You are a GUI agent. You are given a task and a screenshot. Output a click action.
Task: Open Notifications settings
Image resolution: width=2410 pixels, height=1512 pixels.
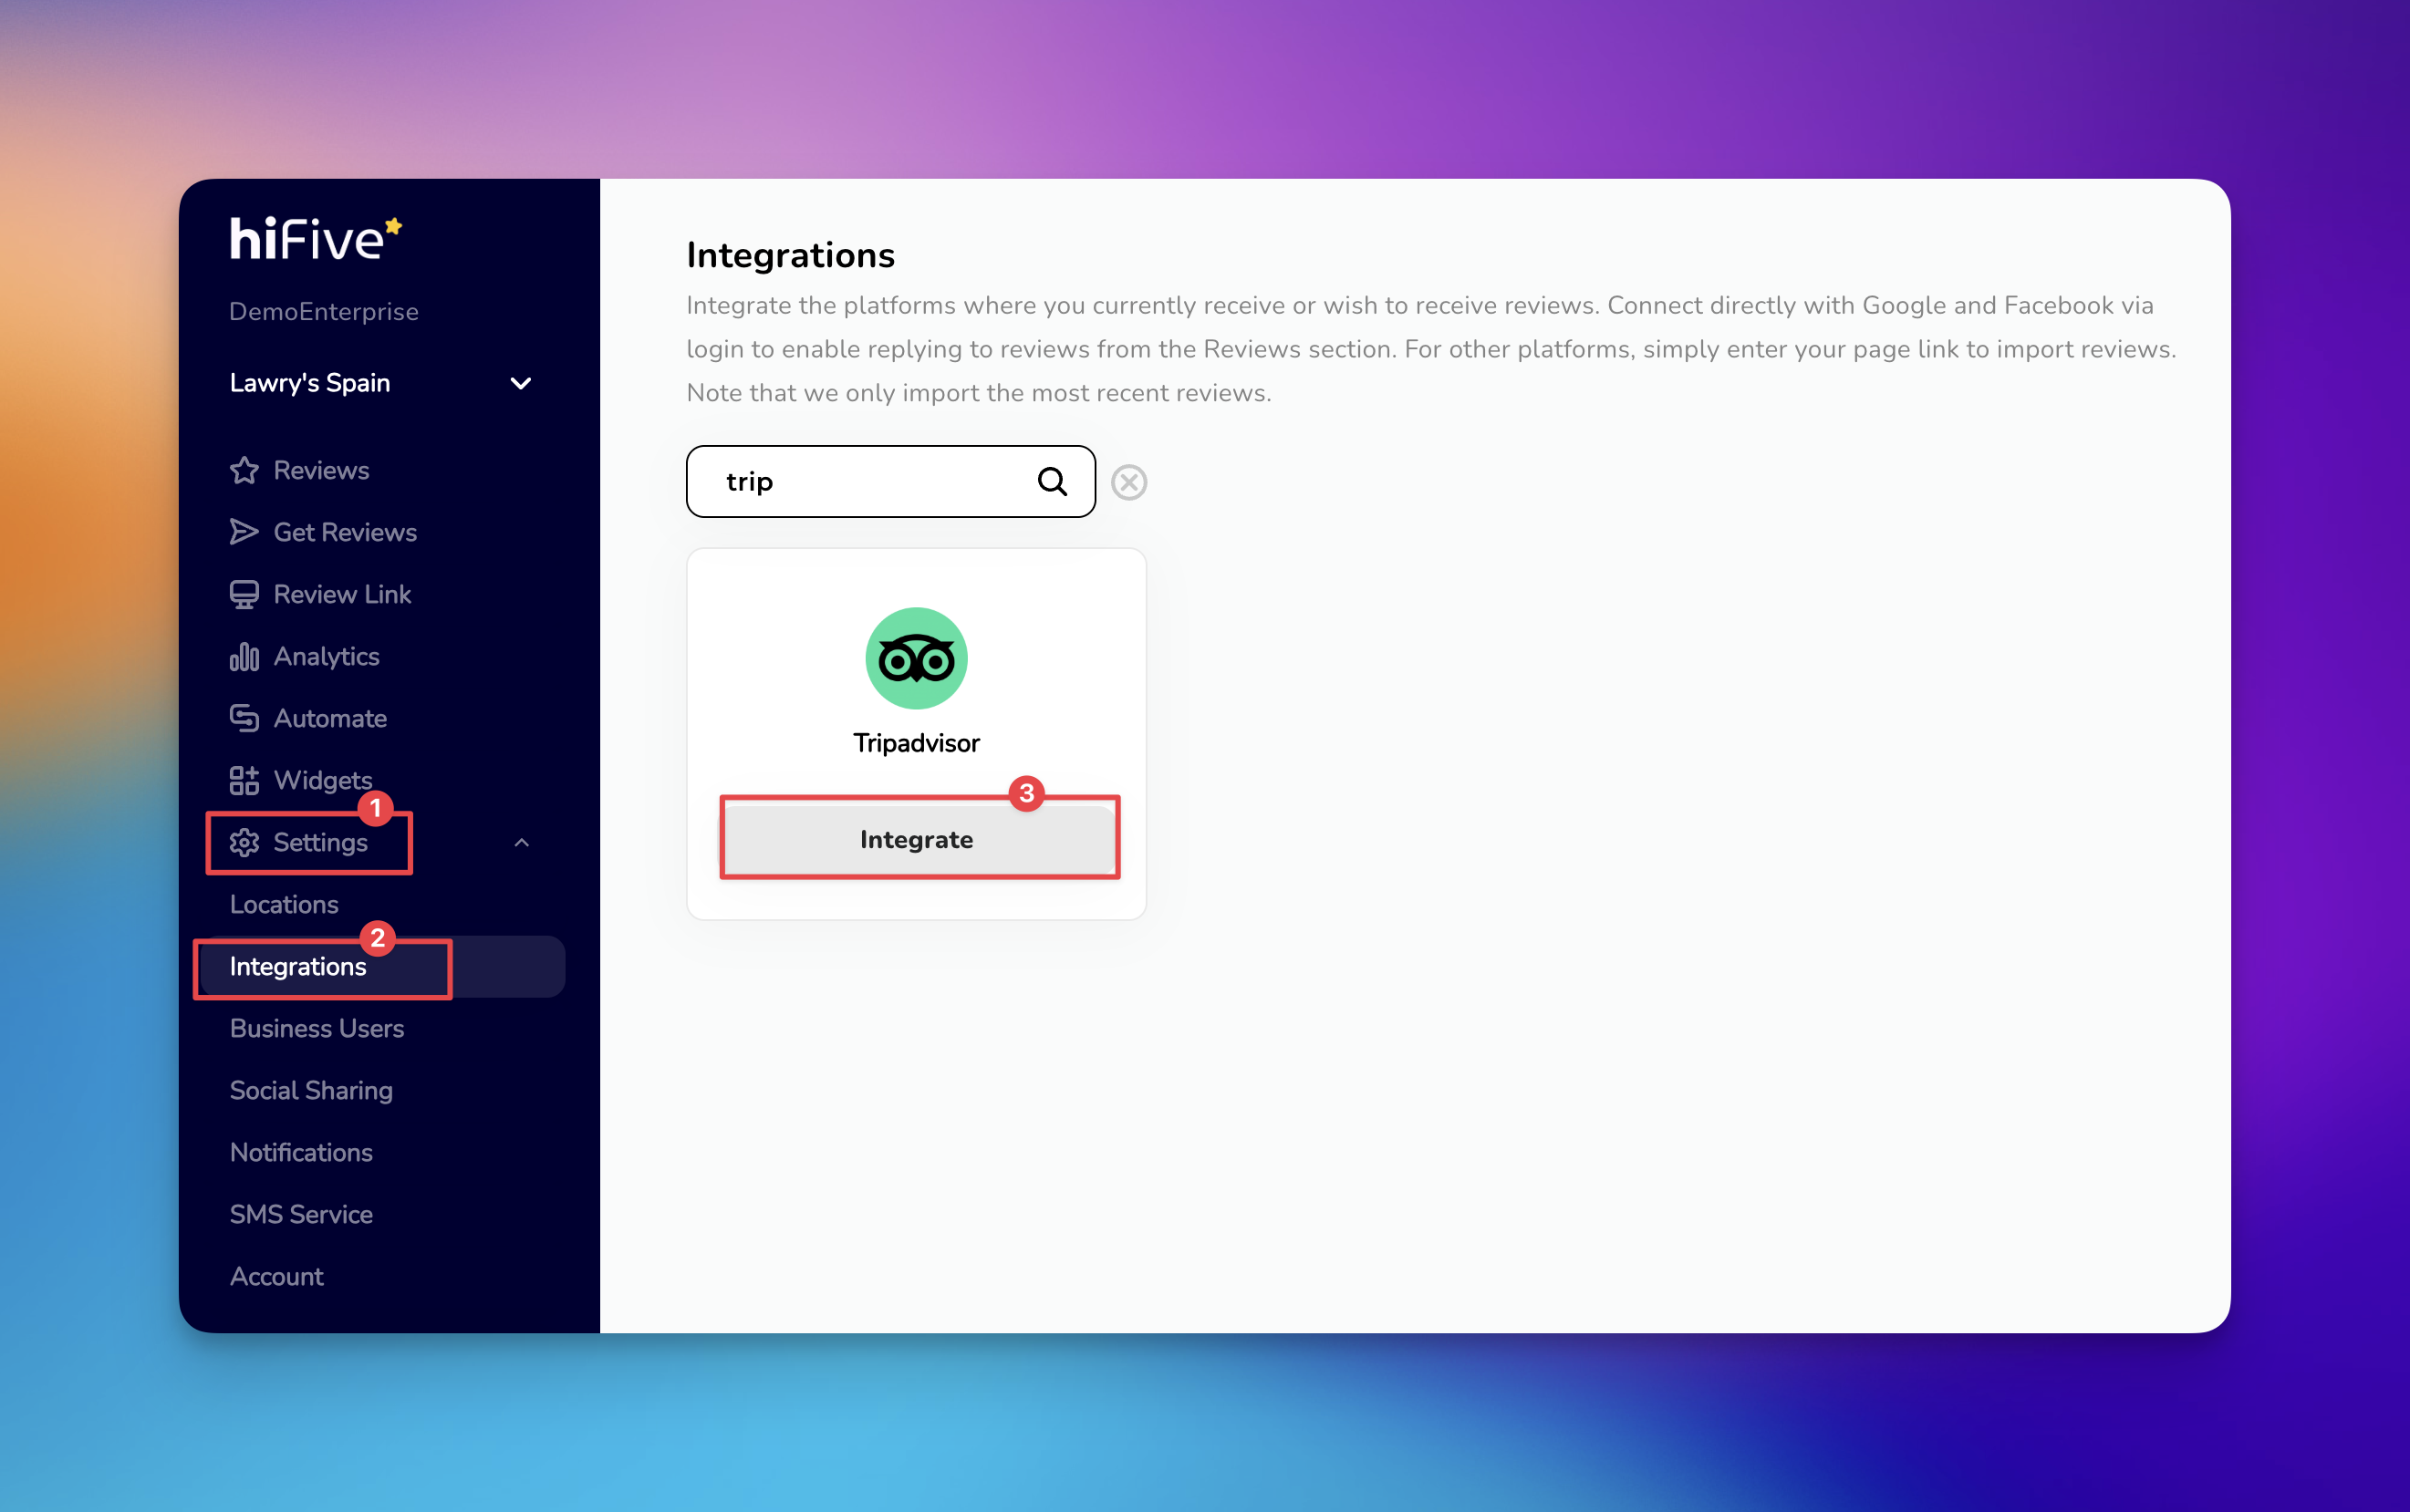[x=300, y=1152]
